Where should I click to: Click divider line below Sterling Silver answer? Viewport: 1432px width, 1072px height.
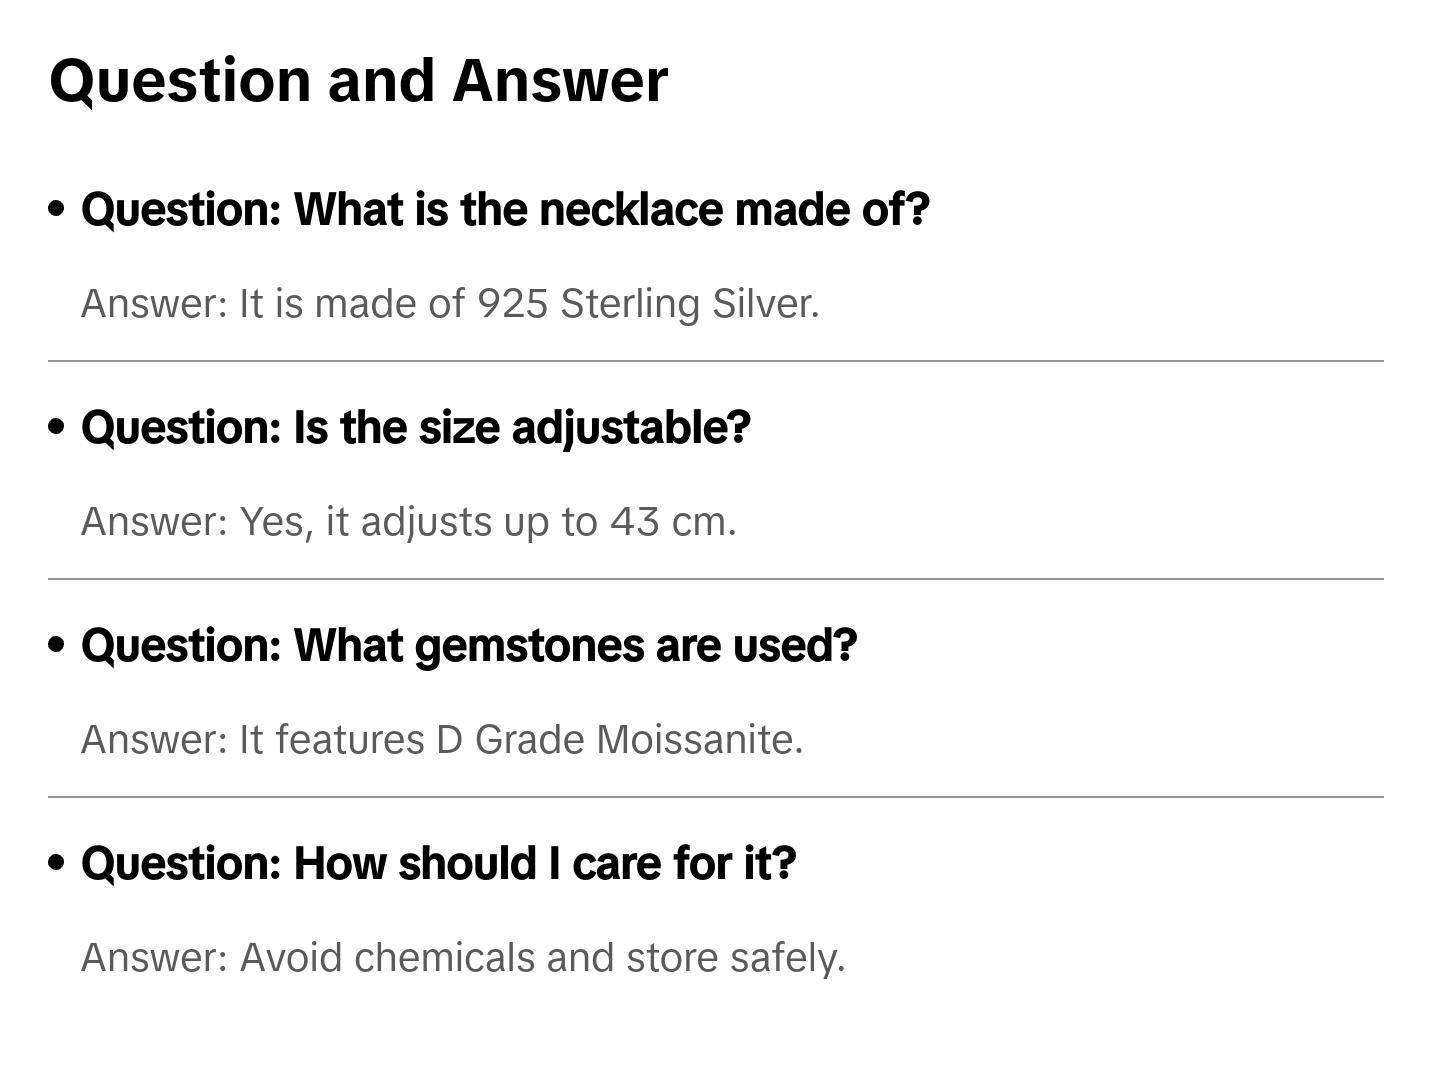pos(715,361)
